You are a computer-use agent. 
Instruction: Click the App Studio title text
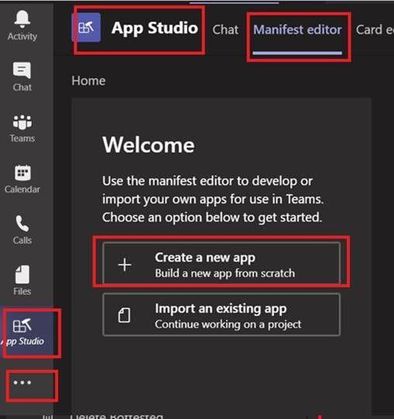(x=155, y=28)
